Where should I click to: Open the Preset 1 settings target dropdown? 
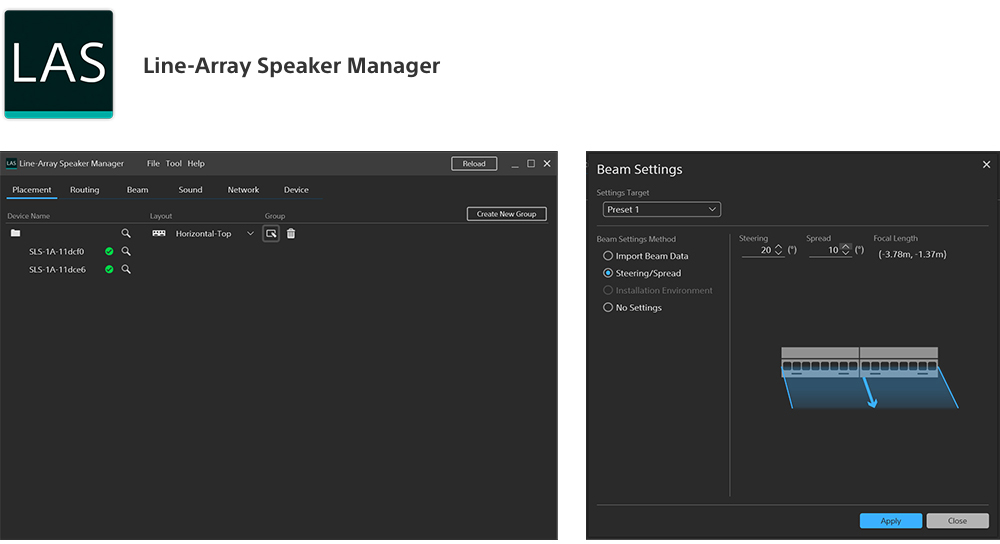[x=661, y=210]
